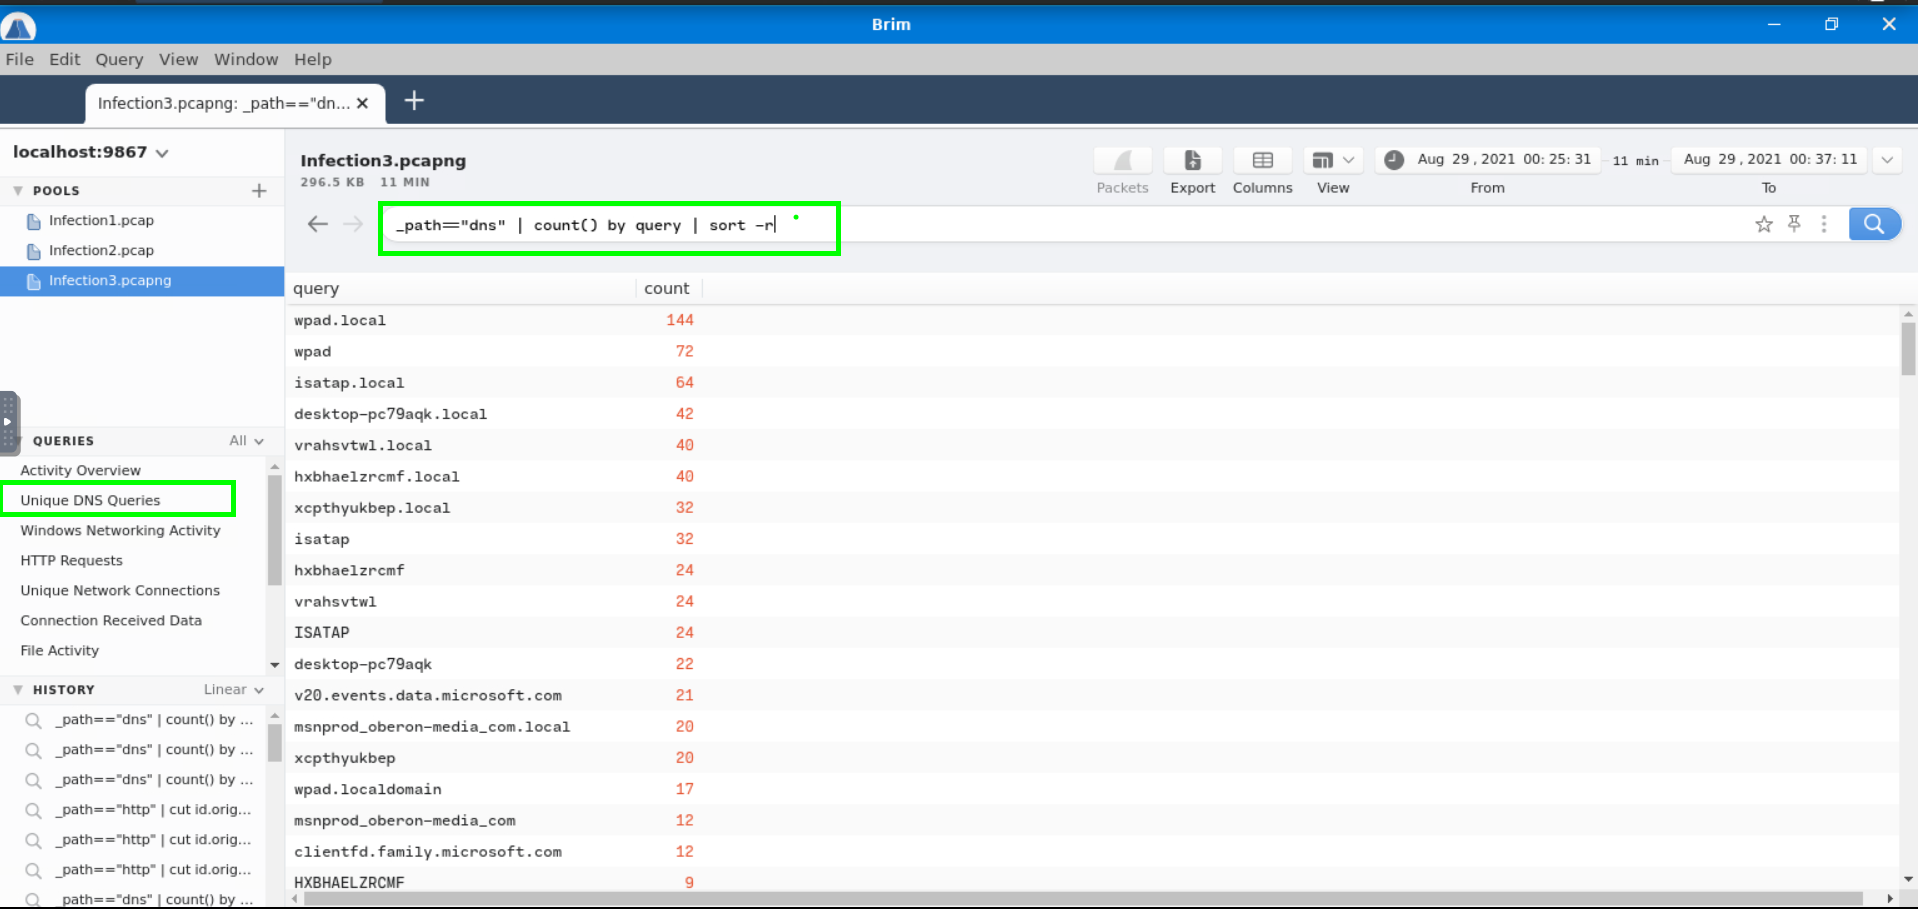Click the search magnifier button
Viewport: 1918px width, 909px height.
click(x=1874, y=224)
